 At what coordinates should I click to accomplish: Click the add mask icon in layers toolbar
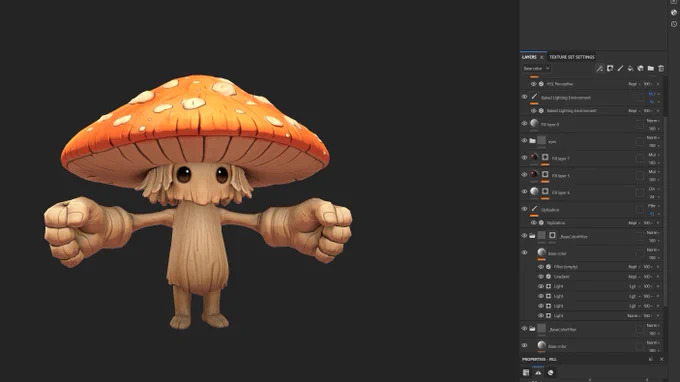click(610, 69)
